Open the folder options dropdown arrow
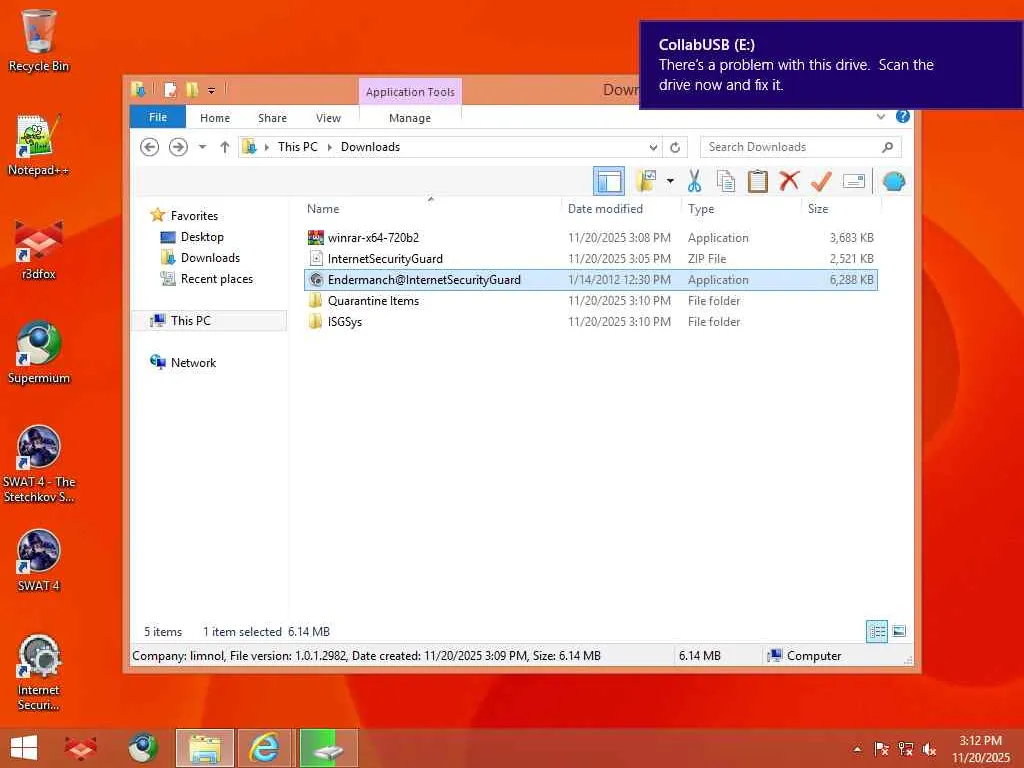This screenshot has height=768, width=1024. point(670,181)
